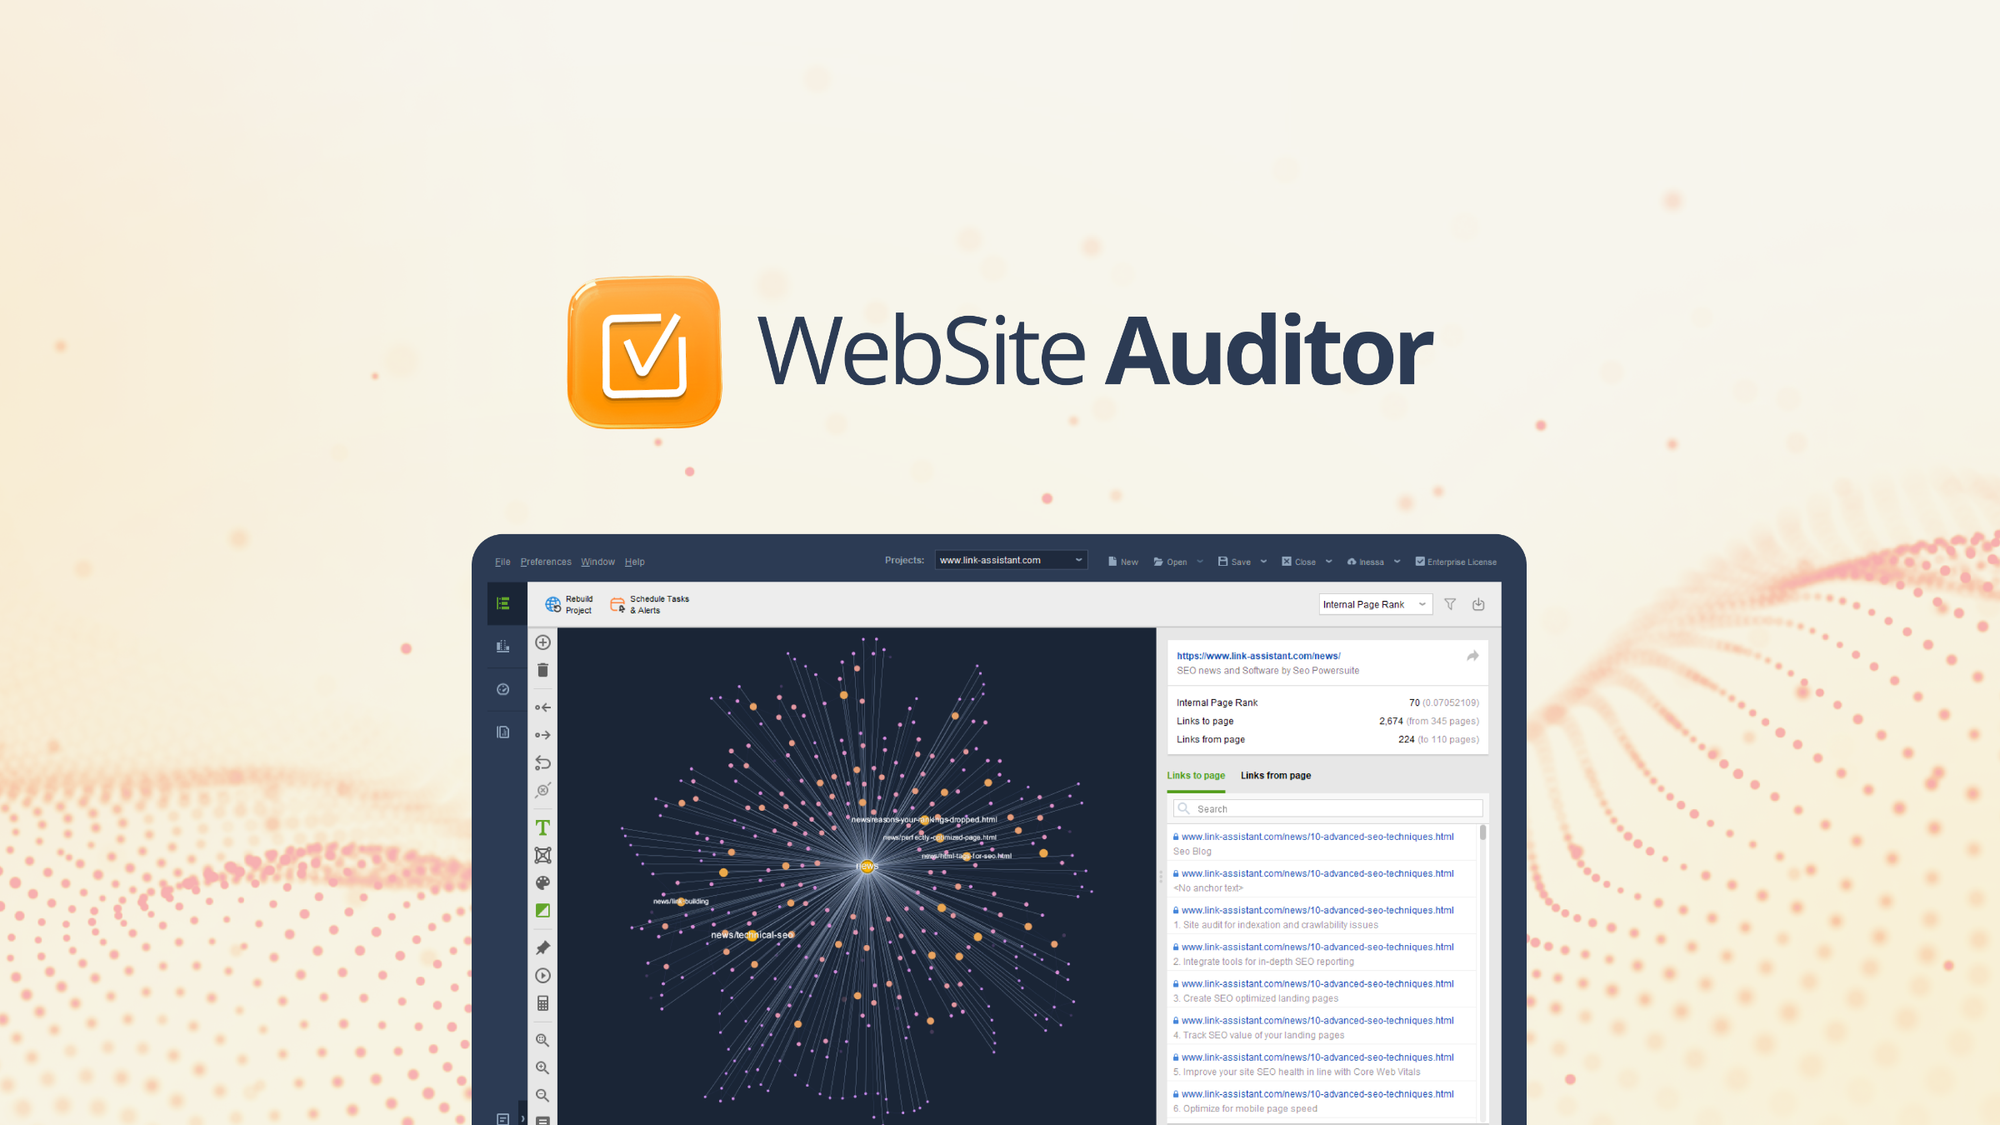
Task: Select the Links to page tab
Action: point(1194,775)
